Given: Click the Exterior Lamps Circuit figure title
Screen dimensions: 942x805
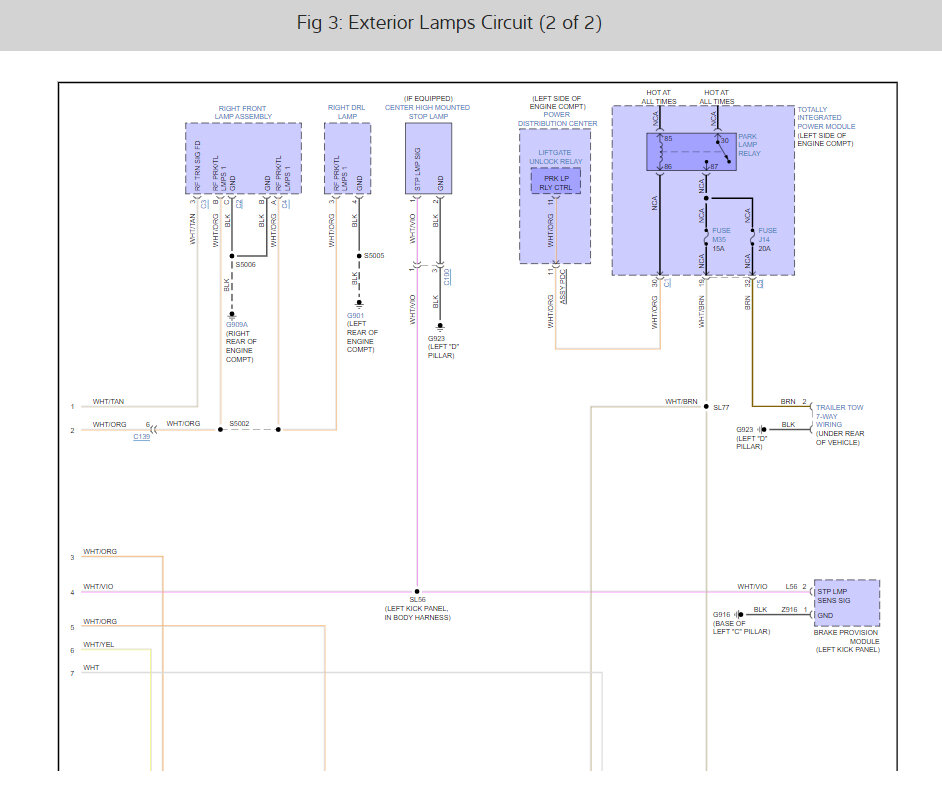Looking at the screenshot, I should (x=449, y=23).
